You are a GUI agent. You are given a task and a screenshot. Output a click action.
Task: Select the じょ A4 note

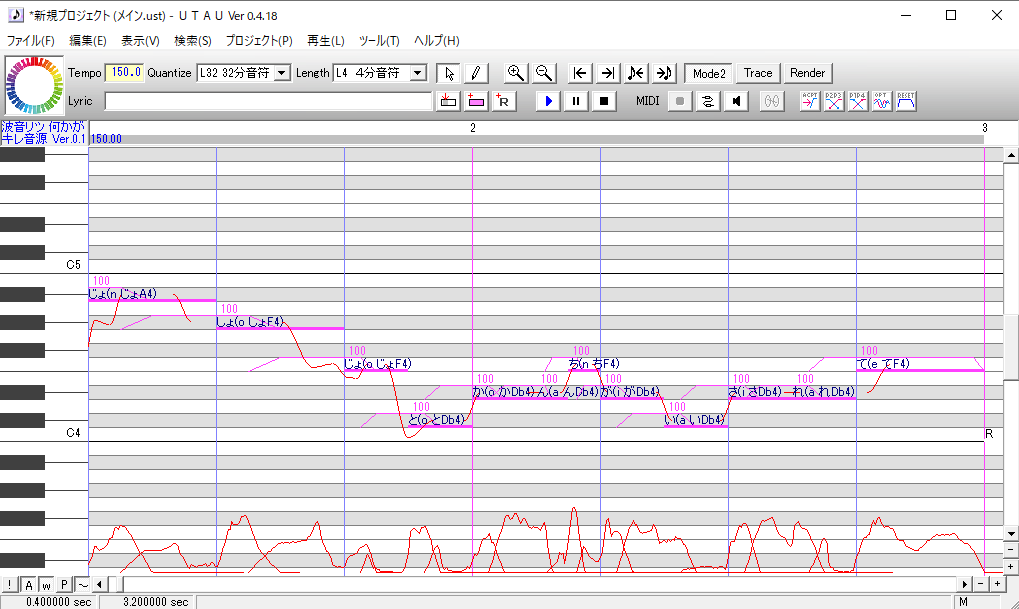152,294
